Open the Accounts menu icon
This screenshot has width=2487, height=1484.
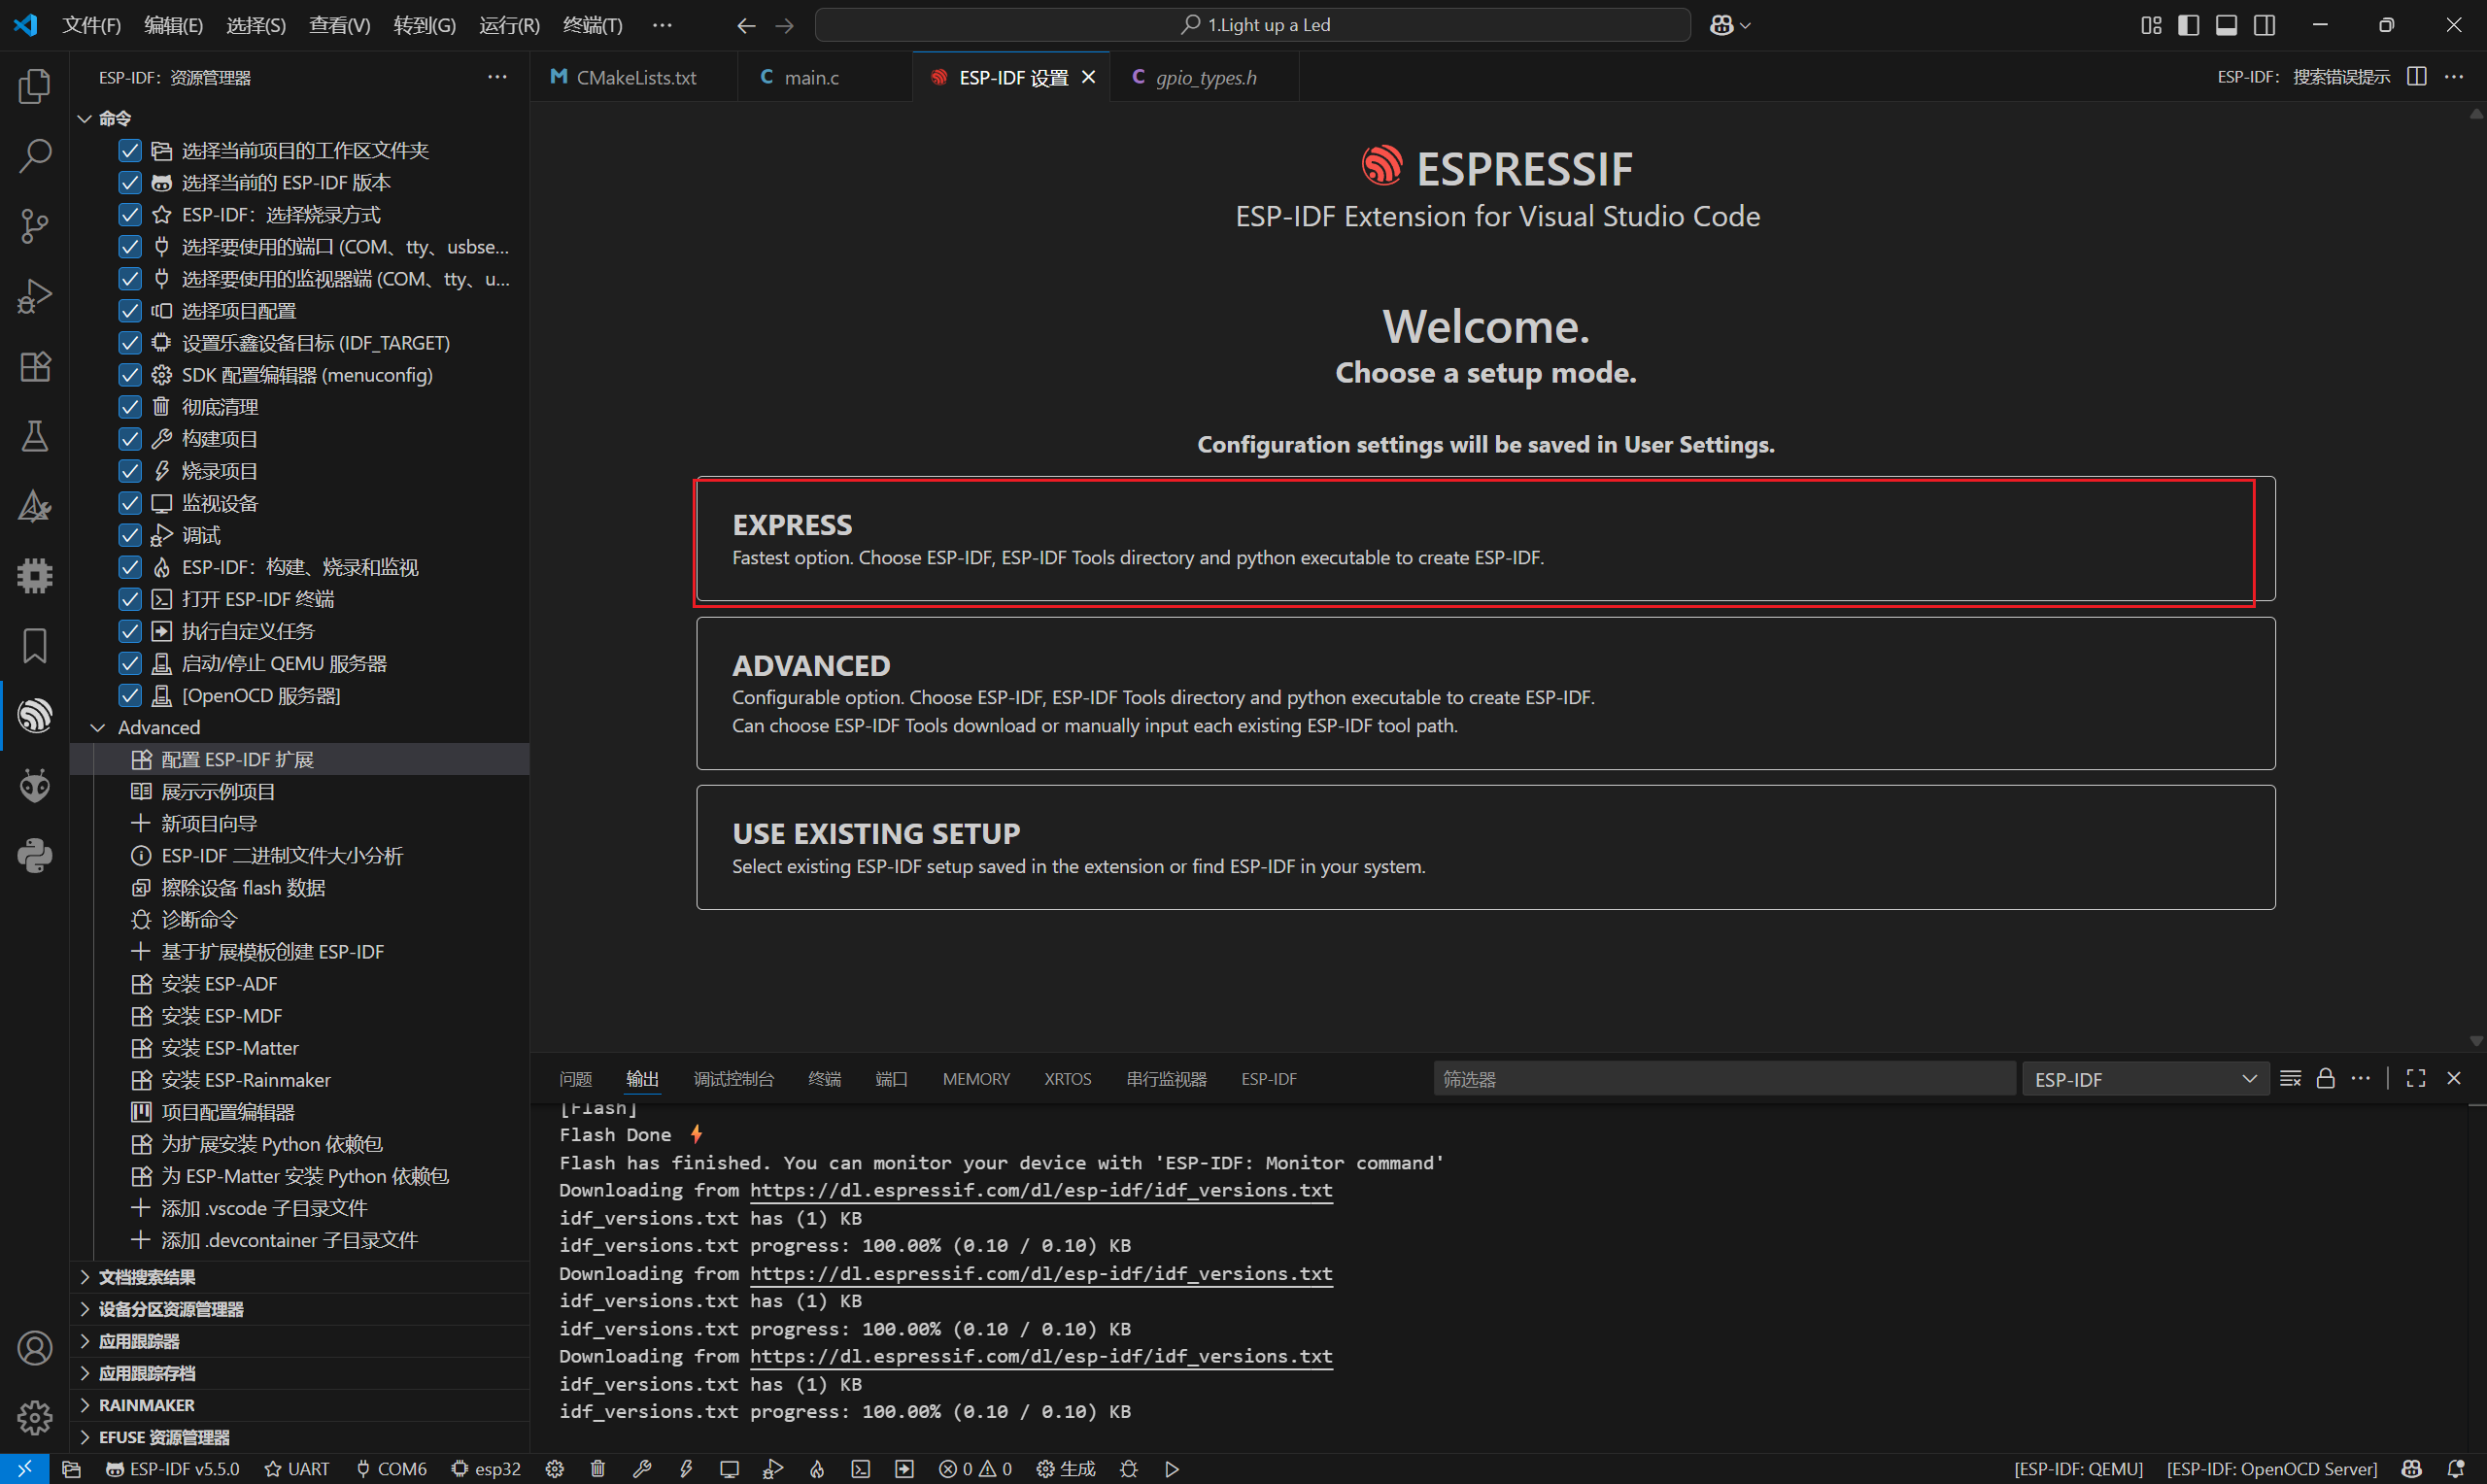click(35, 1348)
